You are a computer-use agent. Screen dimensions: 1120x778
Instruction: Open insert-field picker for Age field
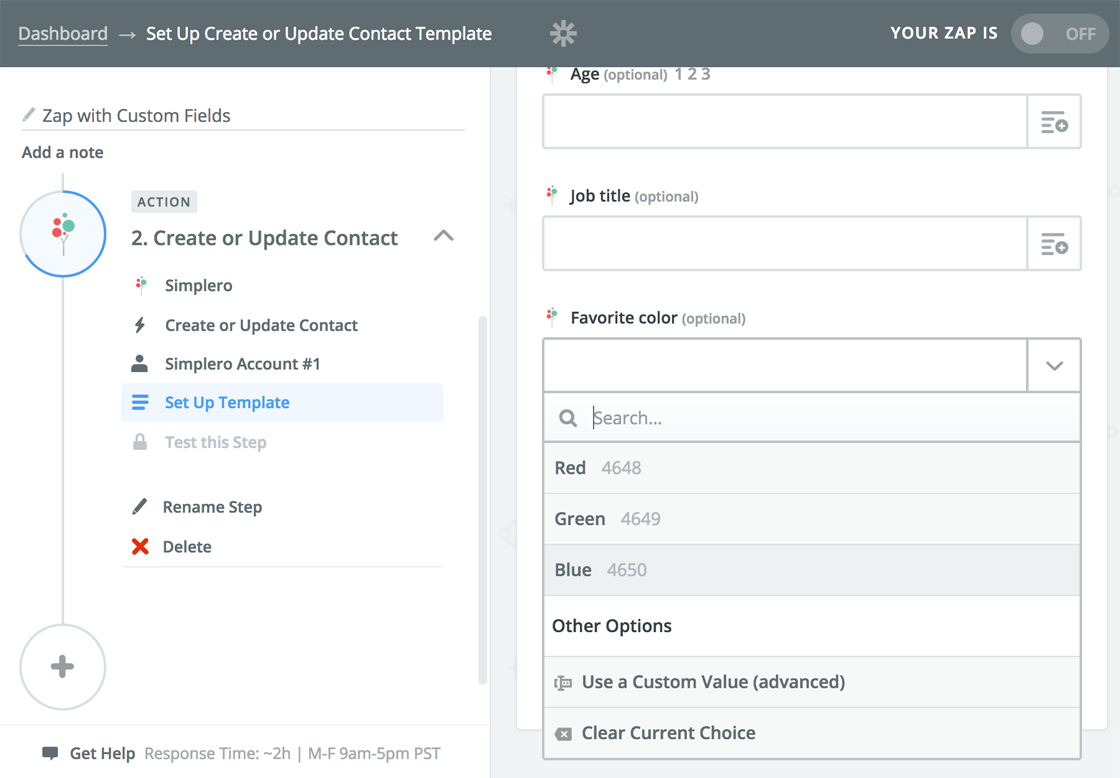coord(1054,121)
